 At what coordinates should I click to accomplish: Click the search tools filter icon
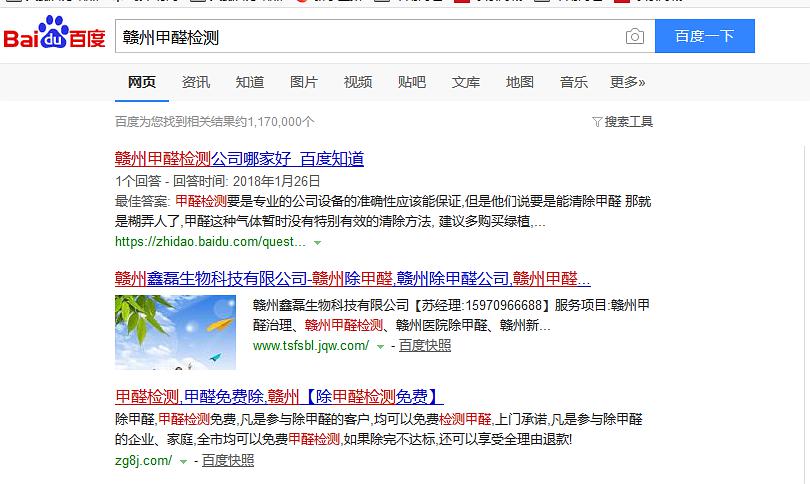point(597,122)
